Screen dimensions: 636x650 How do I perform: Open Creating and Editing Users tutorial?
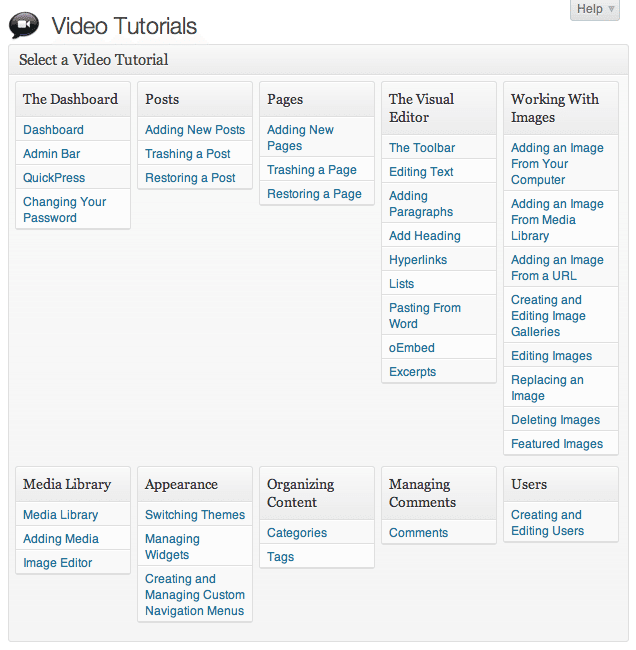547,523
